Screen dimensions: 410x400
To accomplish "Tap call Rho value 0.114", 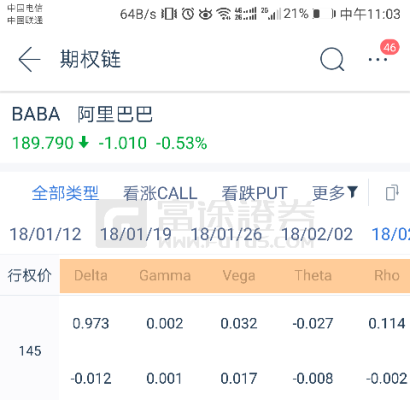I will [387, 323].
